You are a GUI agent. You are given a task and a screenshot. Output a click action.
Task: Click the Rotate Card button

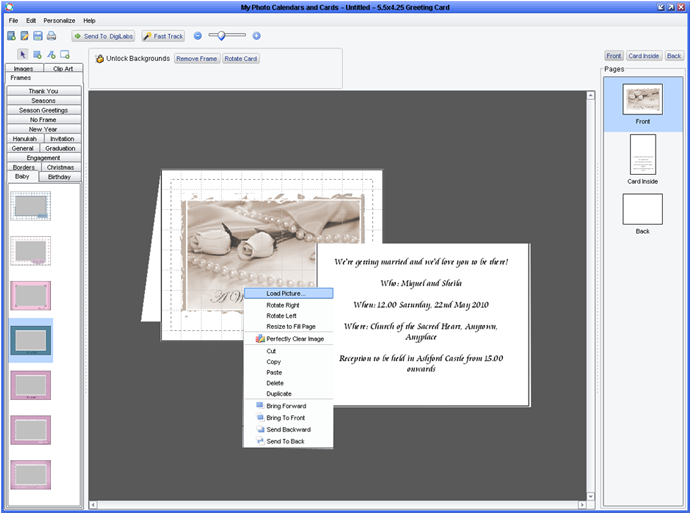tap(240, 58)
